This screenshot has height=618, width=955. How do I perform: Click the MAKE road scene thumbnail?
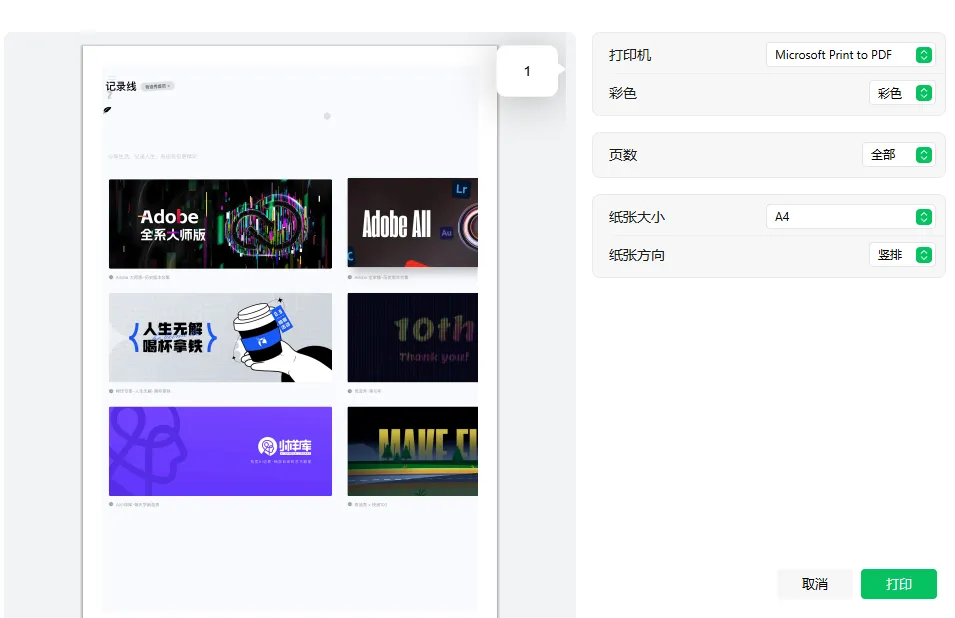coord(412,451)
